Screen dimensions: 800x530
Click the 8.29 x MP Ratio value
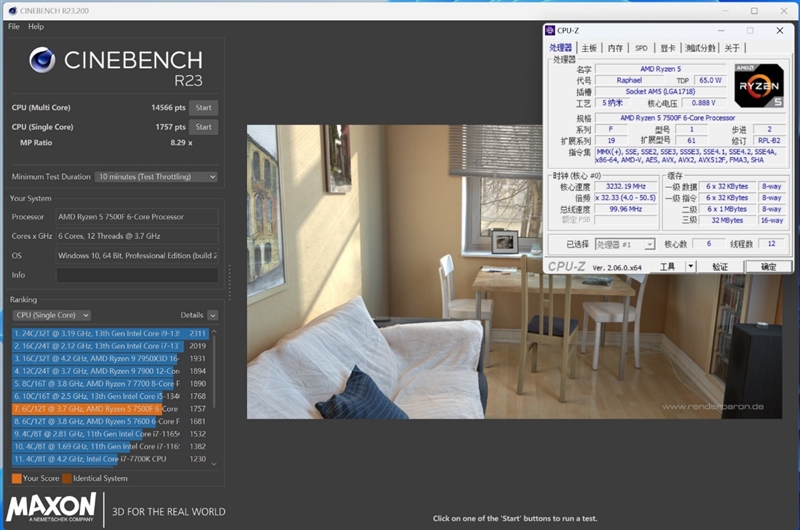(181, 143)
